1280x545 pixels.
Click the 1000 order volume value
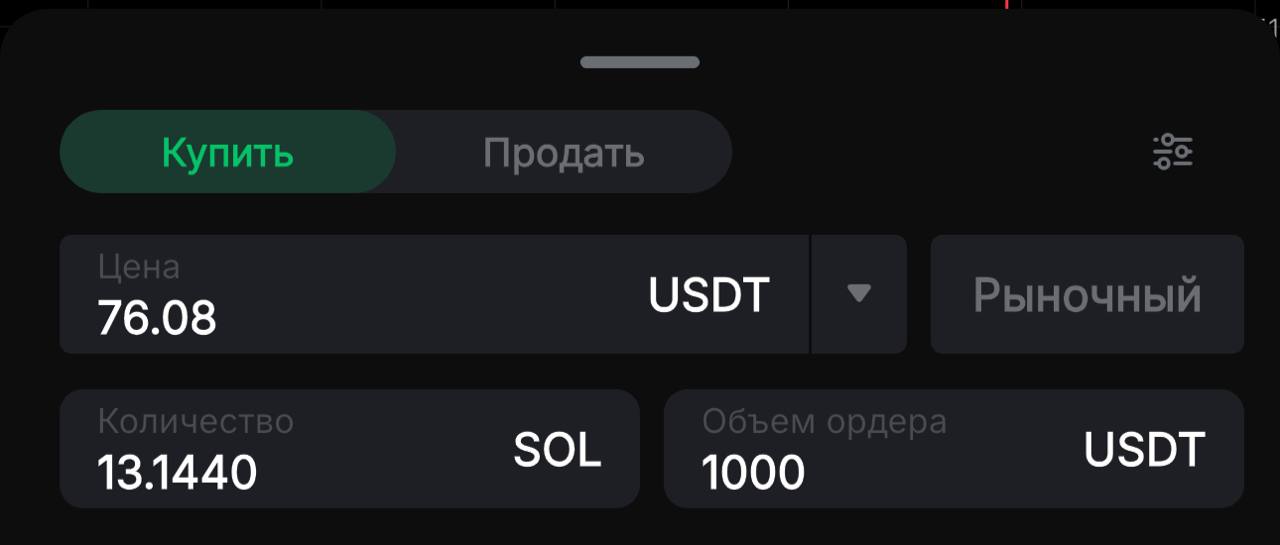[753, 472]
